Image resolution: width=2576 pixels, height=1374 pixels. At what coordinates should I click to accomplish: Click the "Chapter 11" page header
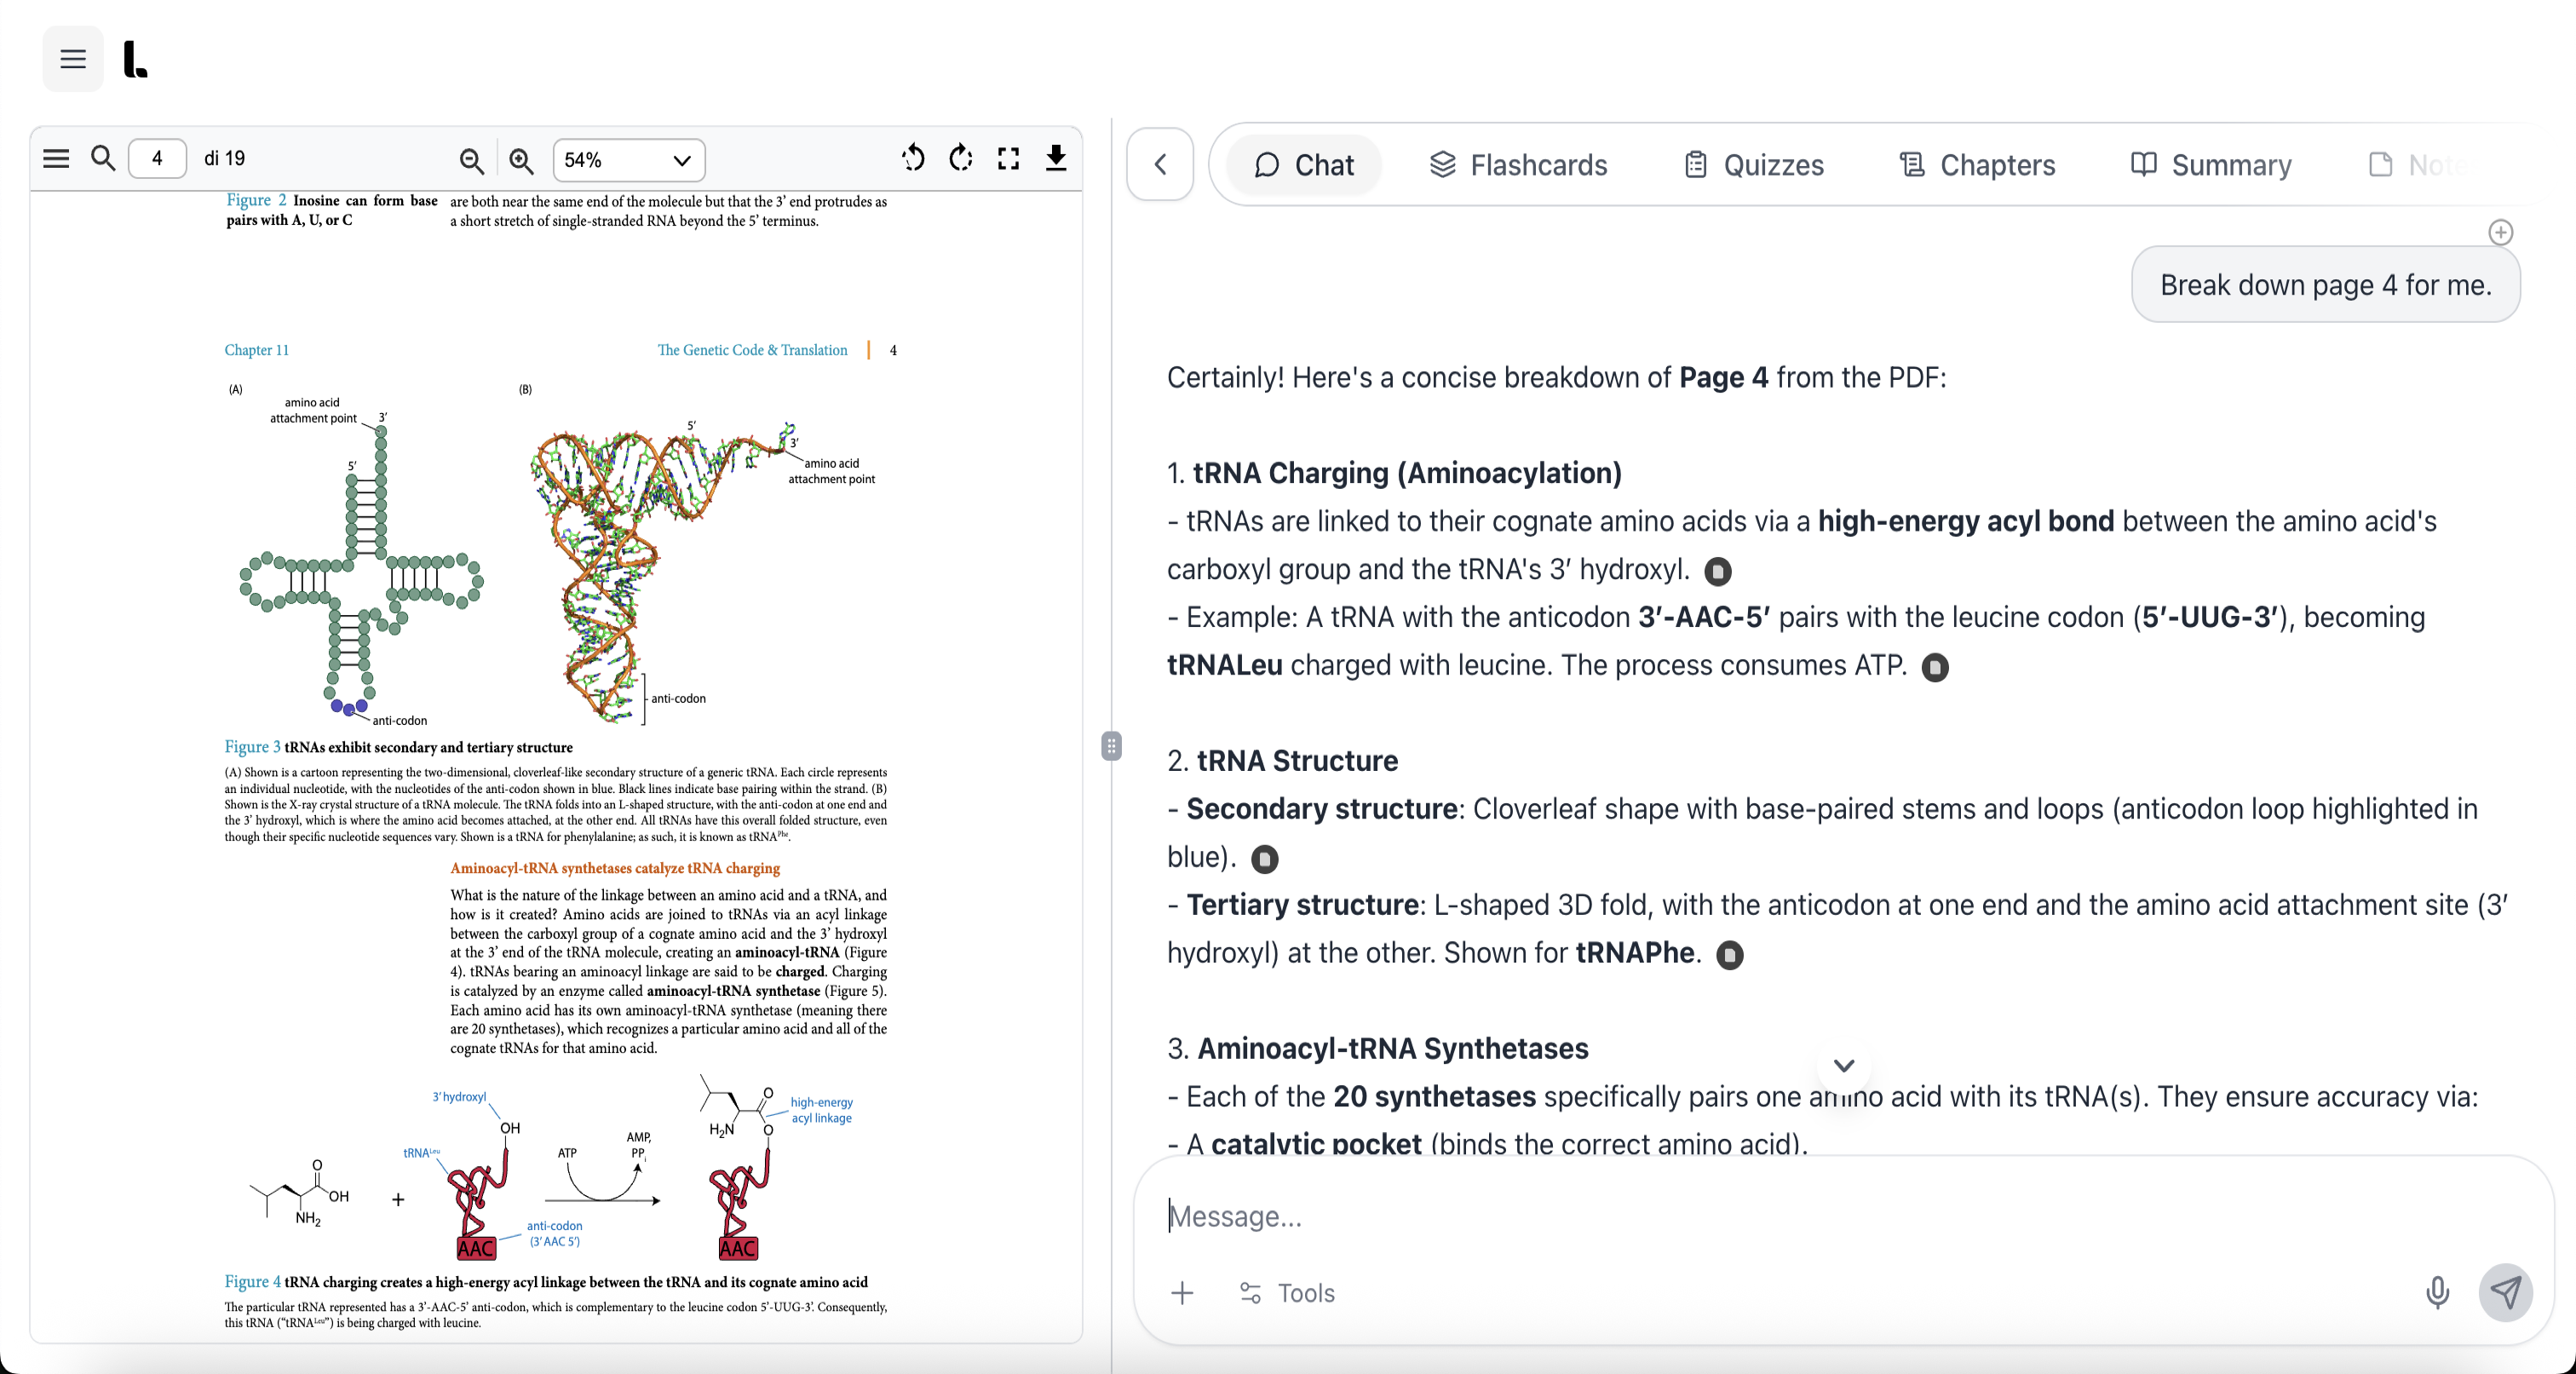256,350
